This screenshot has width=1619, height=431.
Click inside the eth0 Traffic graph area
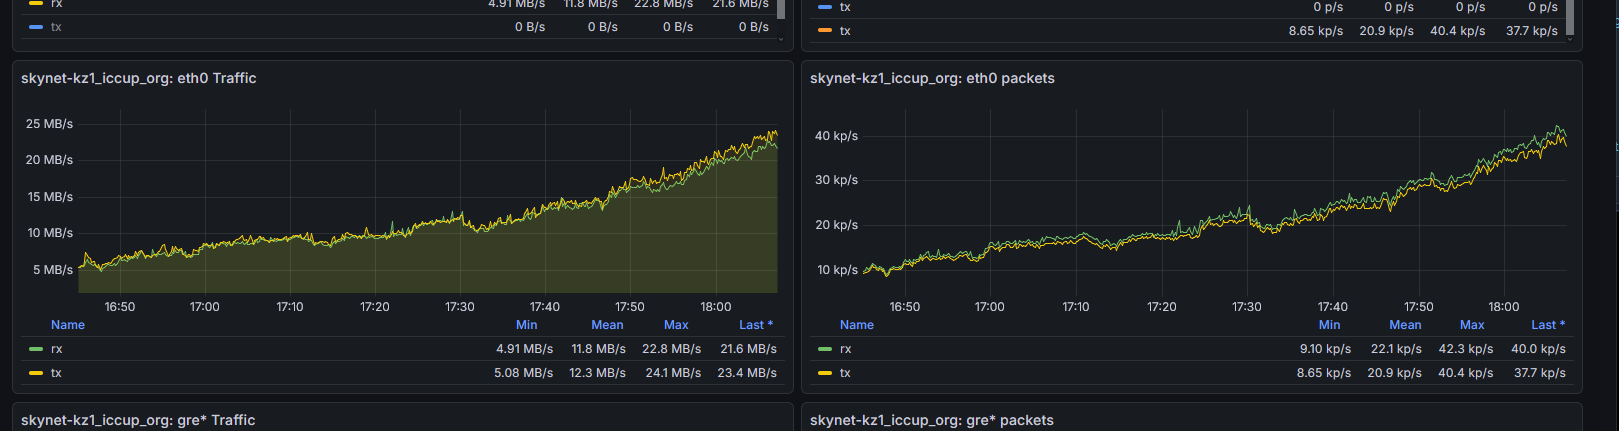click(428, 200)
